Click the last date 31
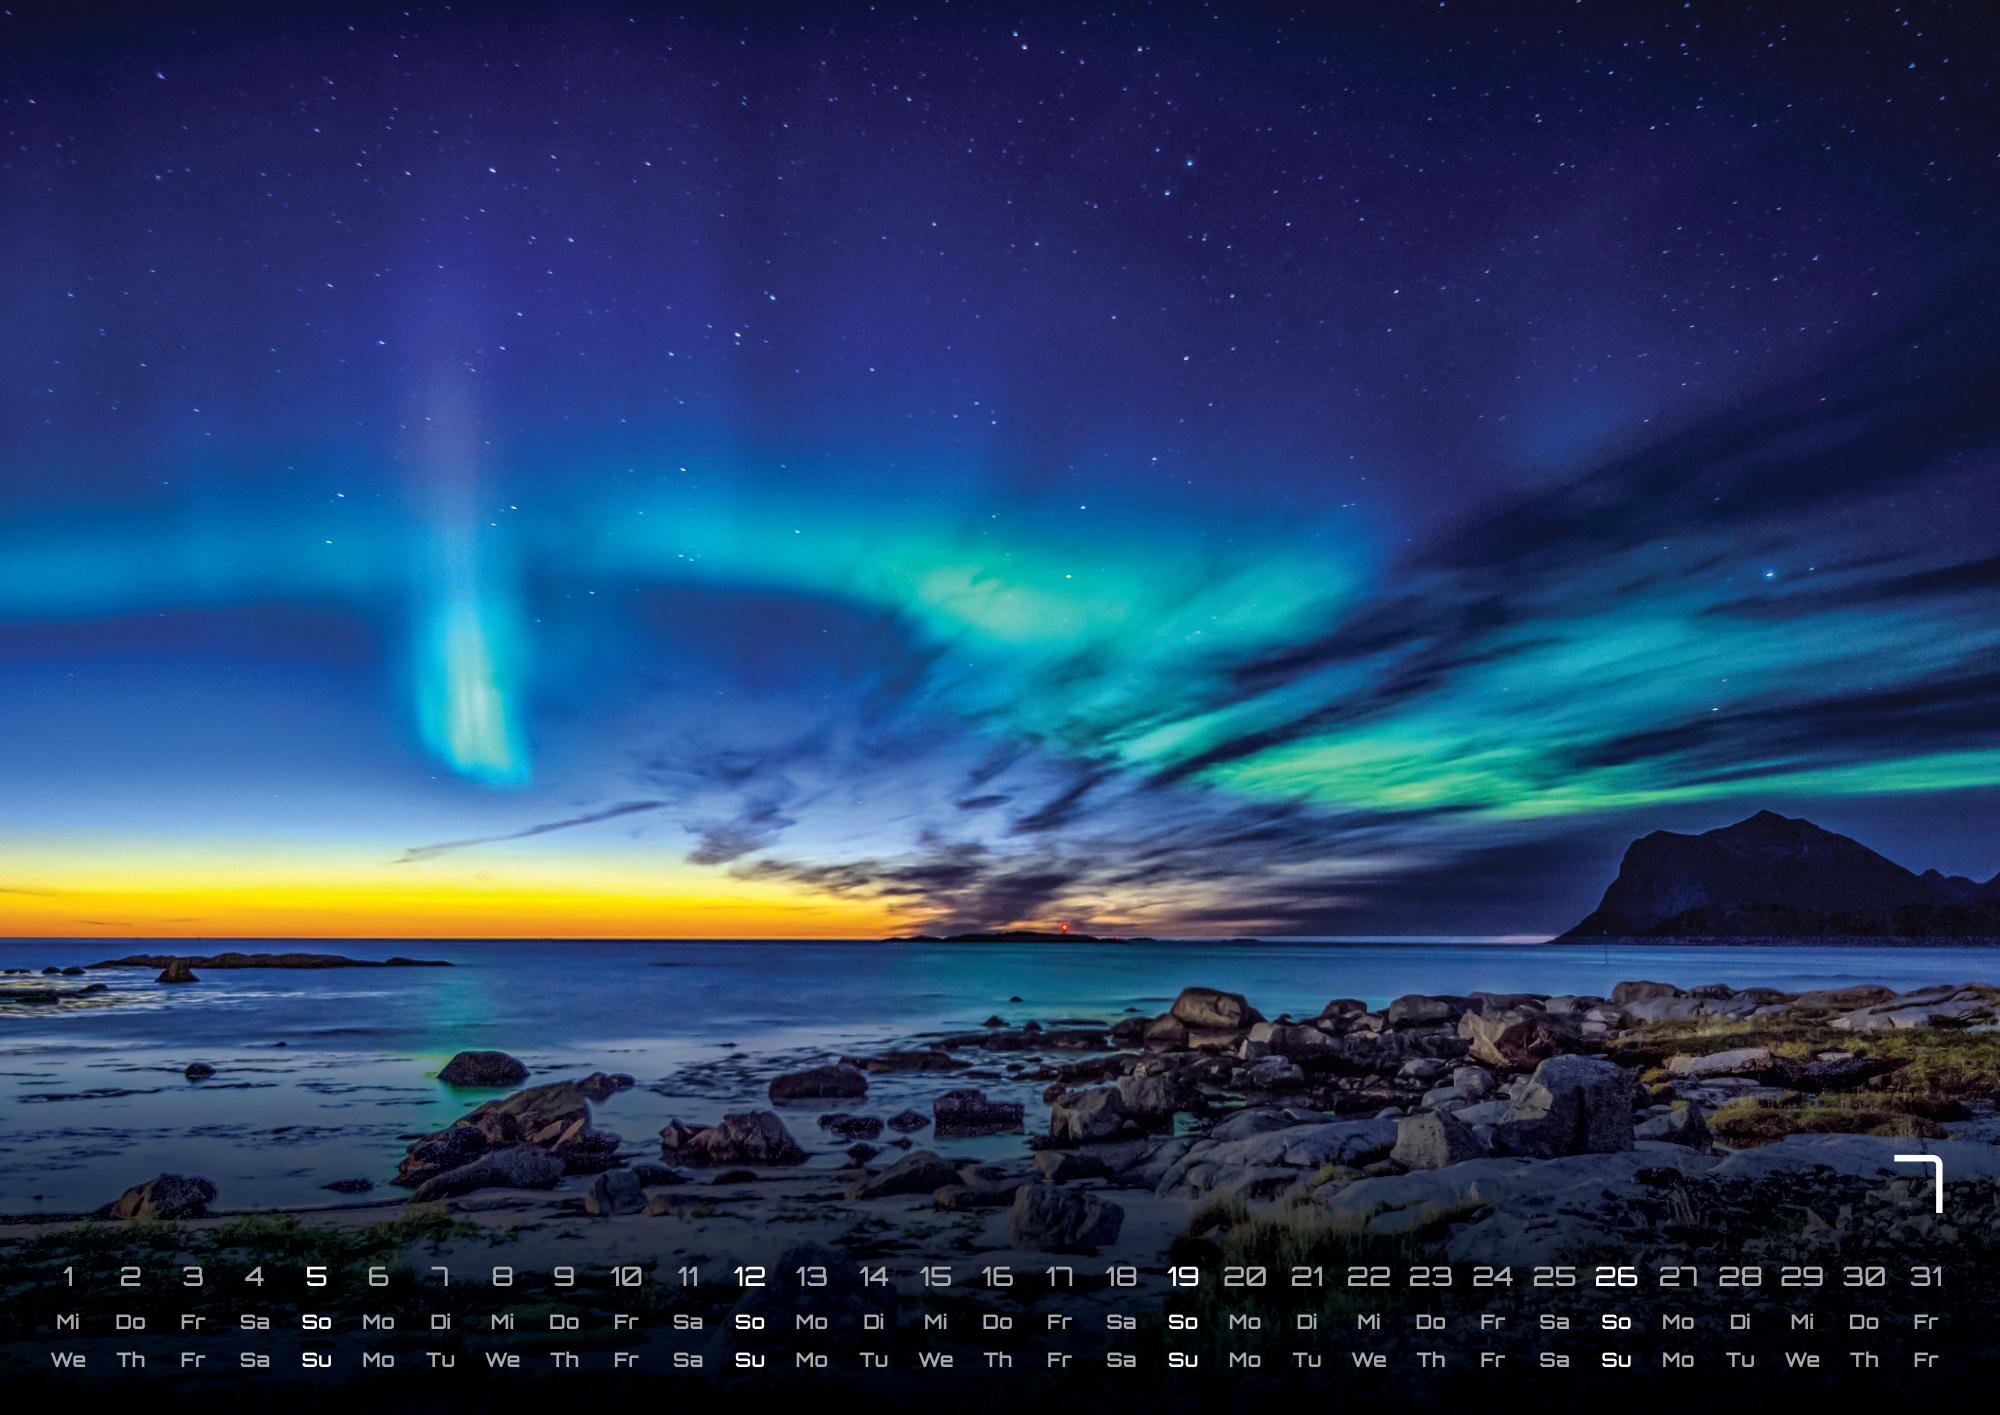The height and width of the screenshot is (1415, 2000). tap(1926, 1277)
